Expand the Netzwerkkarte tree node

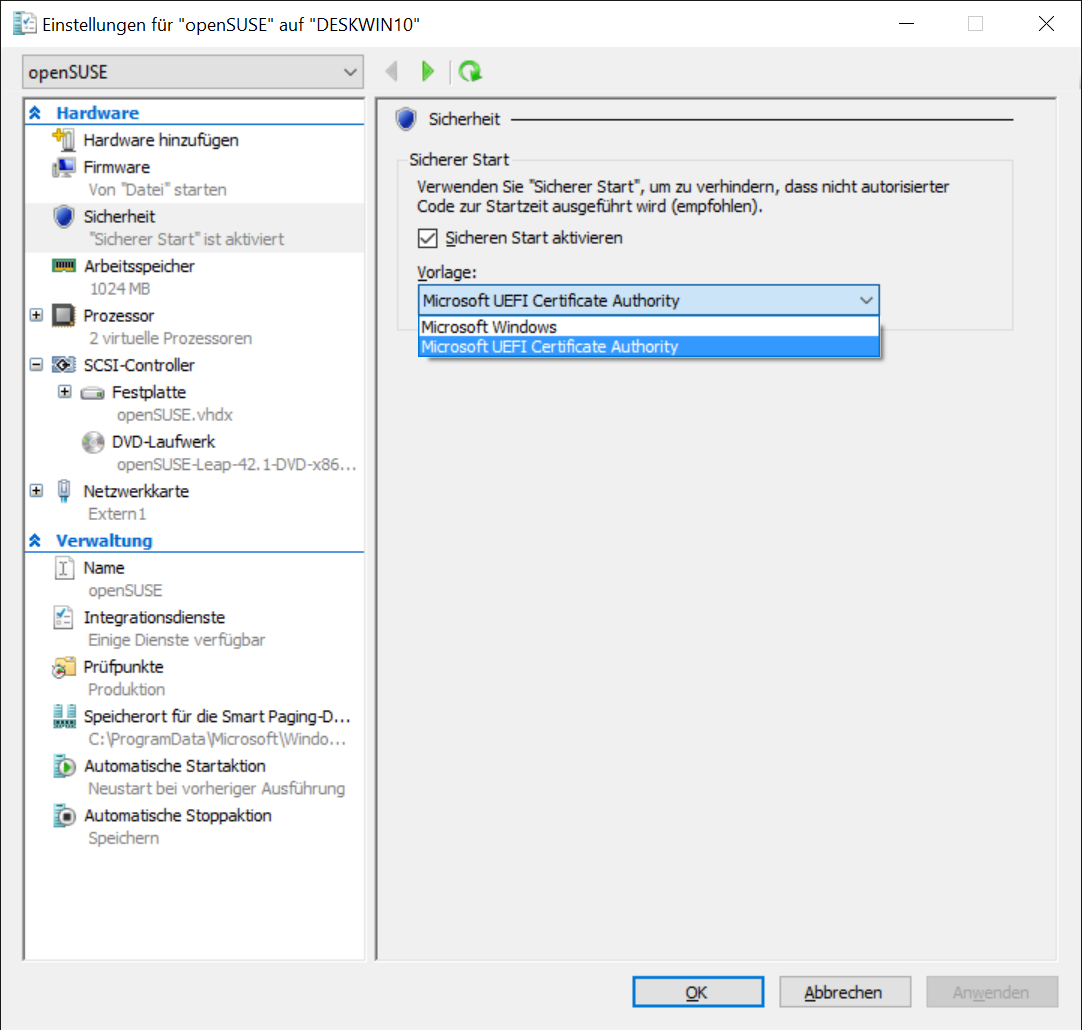coord(37,491)
